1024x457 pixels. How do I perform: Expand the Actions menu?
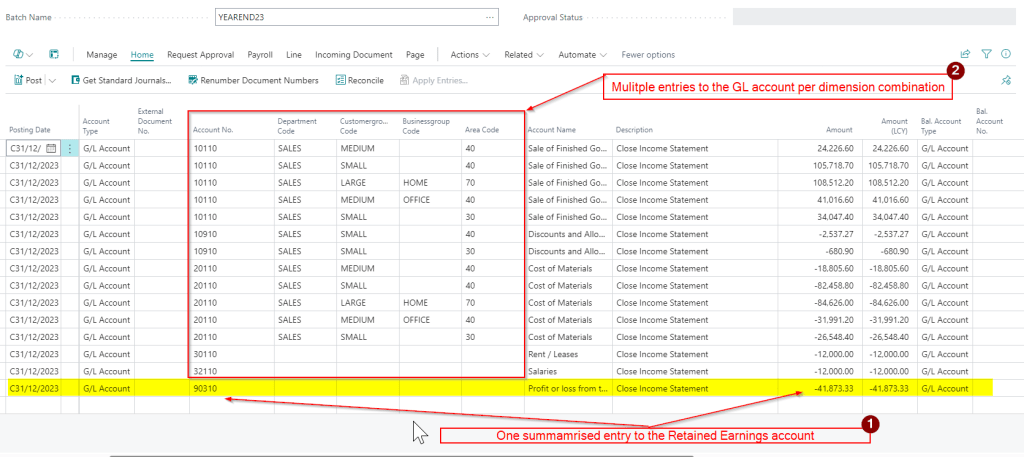click(x=469, y=54)
